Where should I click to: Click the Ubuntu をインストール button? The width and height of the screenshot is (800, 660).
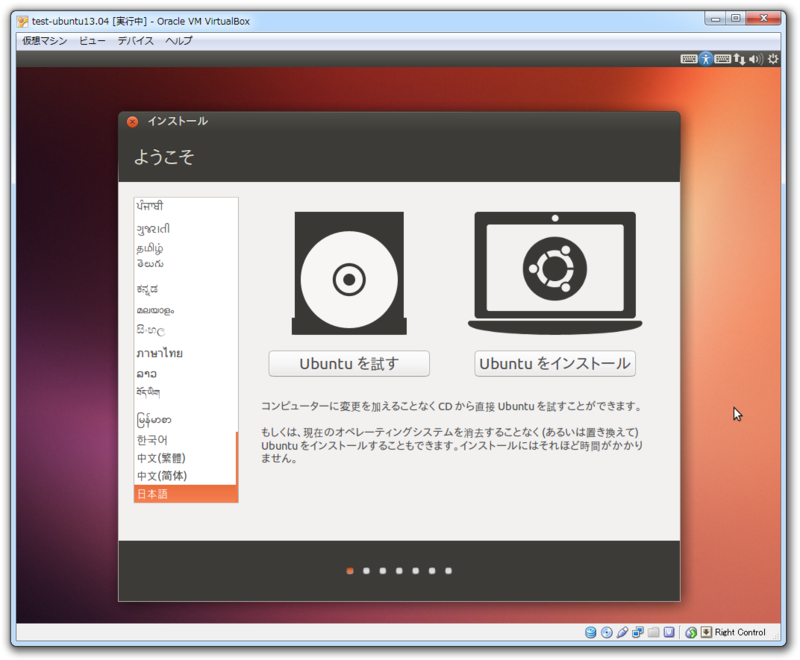point(555,364)
